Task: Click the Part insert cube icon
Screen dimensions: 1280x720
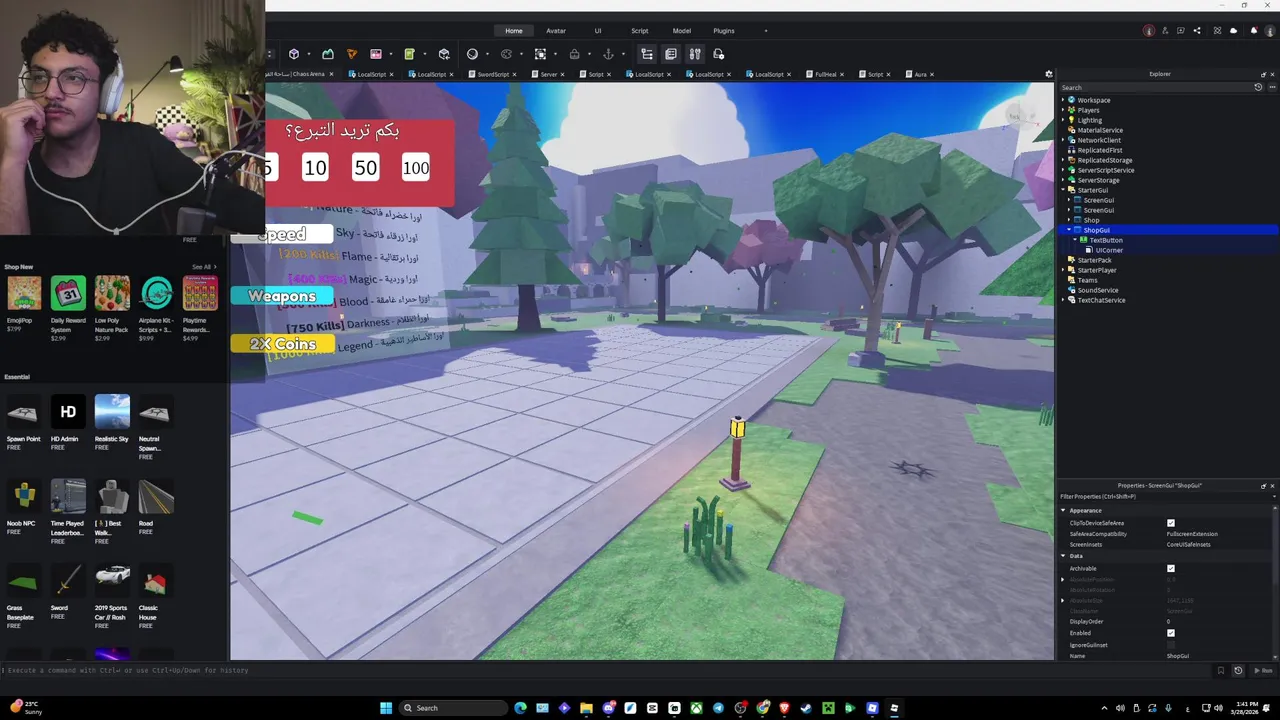Action: (x=294, y=54)
